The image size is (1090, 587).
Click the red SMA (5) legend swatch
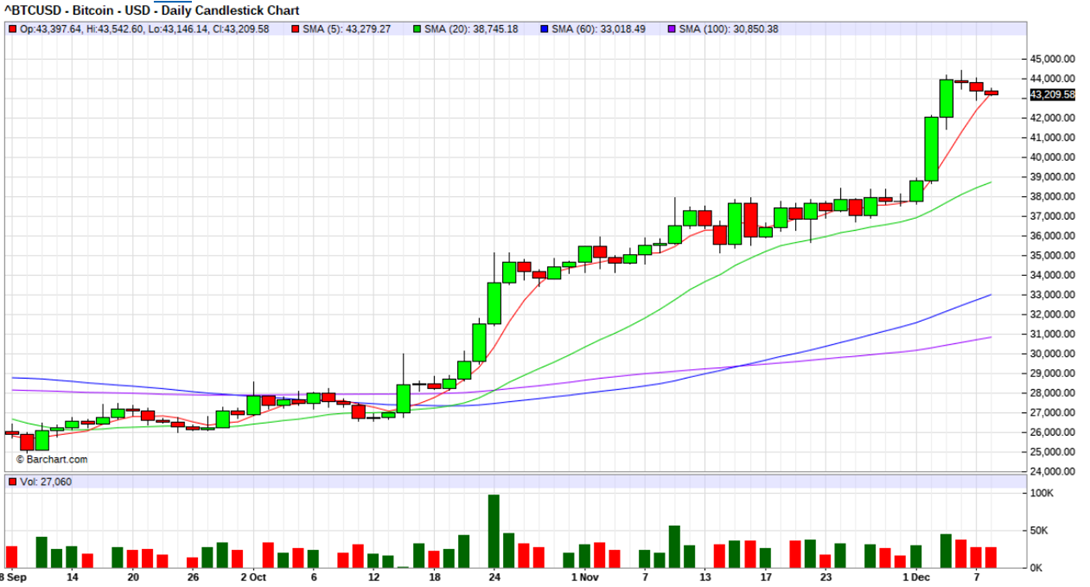tap(295, 29)
